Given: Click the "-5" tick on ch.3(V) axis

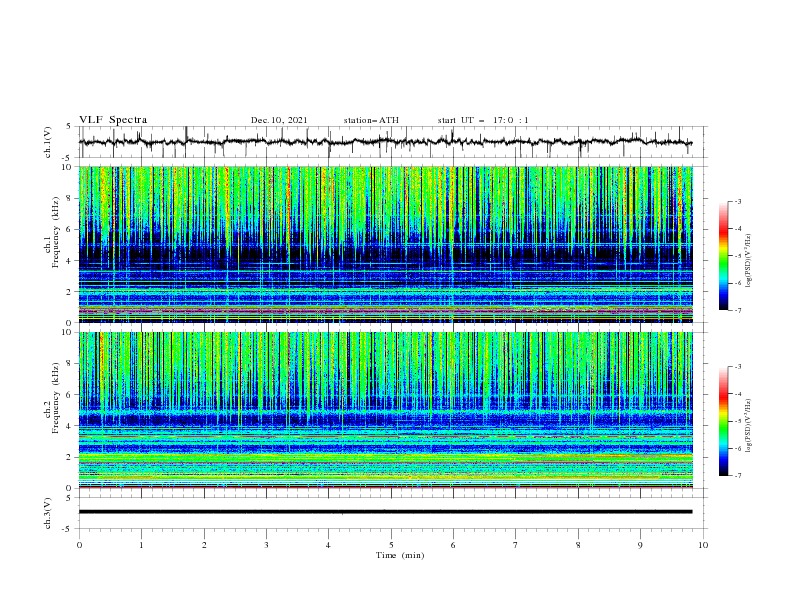Looking at the screenshot, I should coord(67,529).
